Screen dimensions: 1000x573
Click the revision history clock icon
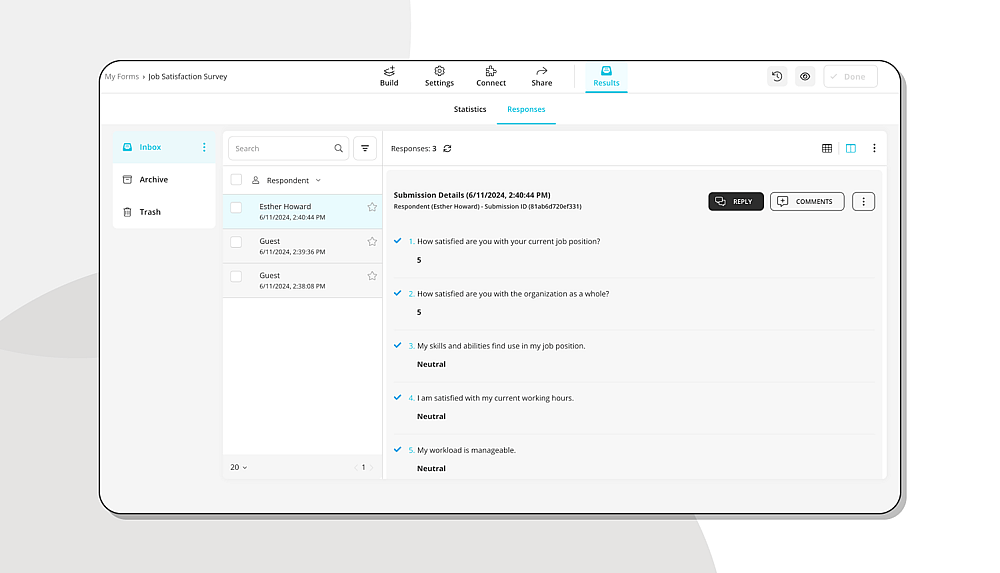(777, 77)
